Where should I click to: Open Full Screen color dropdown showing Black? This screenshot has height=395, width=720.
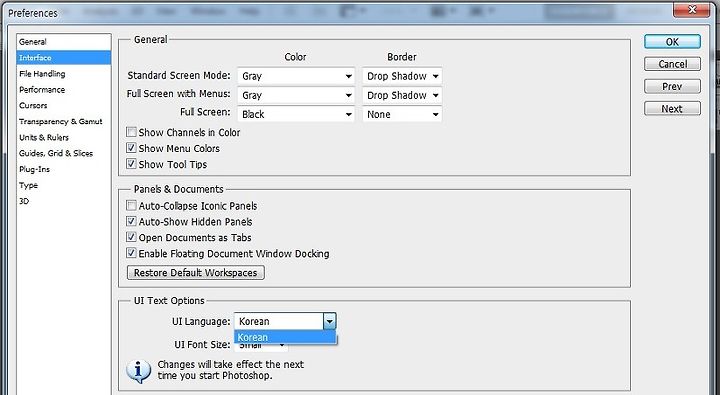pyautogui.click(x=296, y=114)
